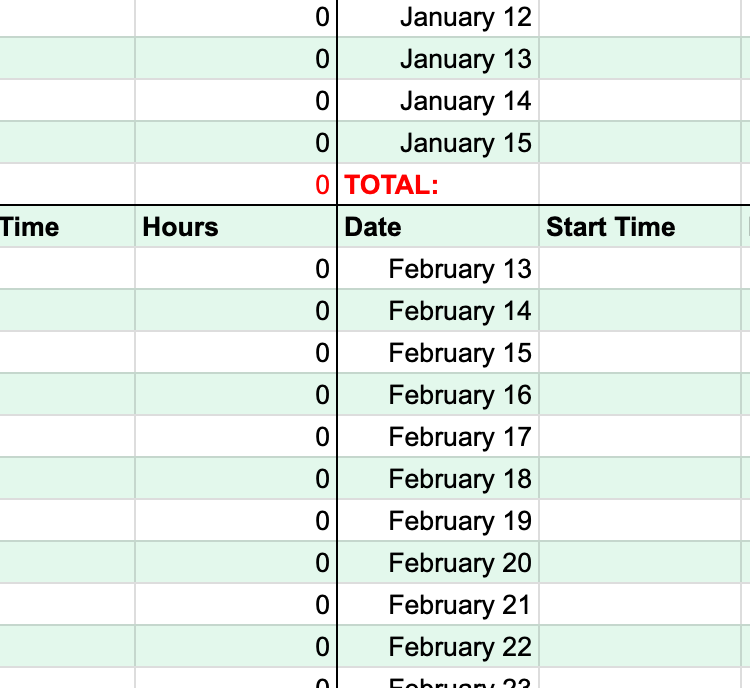Click empty Start Time cell for February 17
This screenshot has height=688, width=750.
coord(642,437)
